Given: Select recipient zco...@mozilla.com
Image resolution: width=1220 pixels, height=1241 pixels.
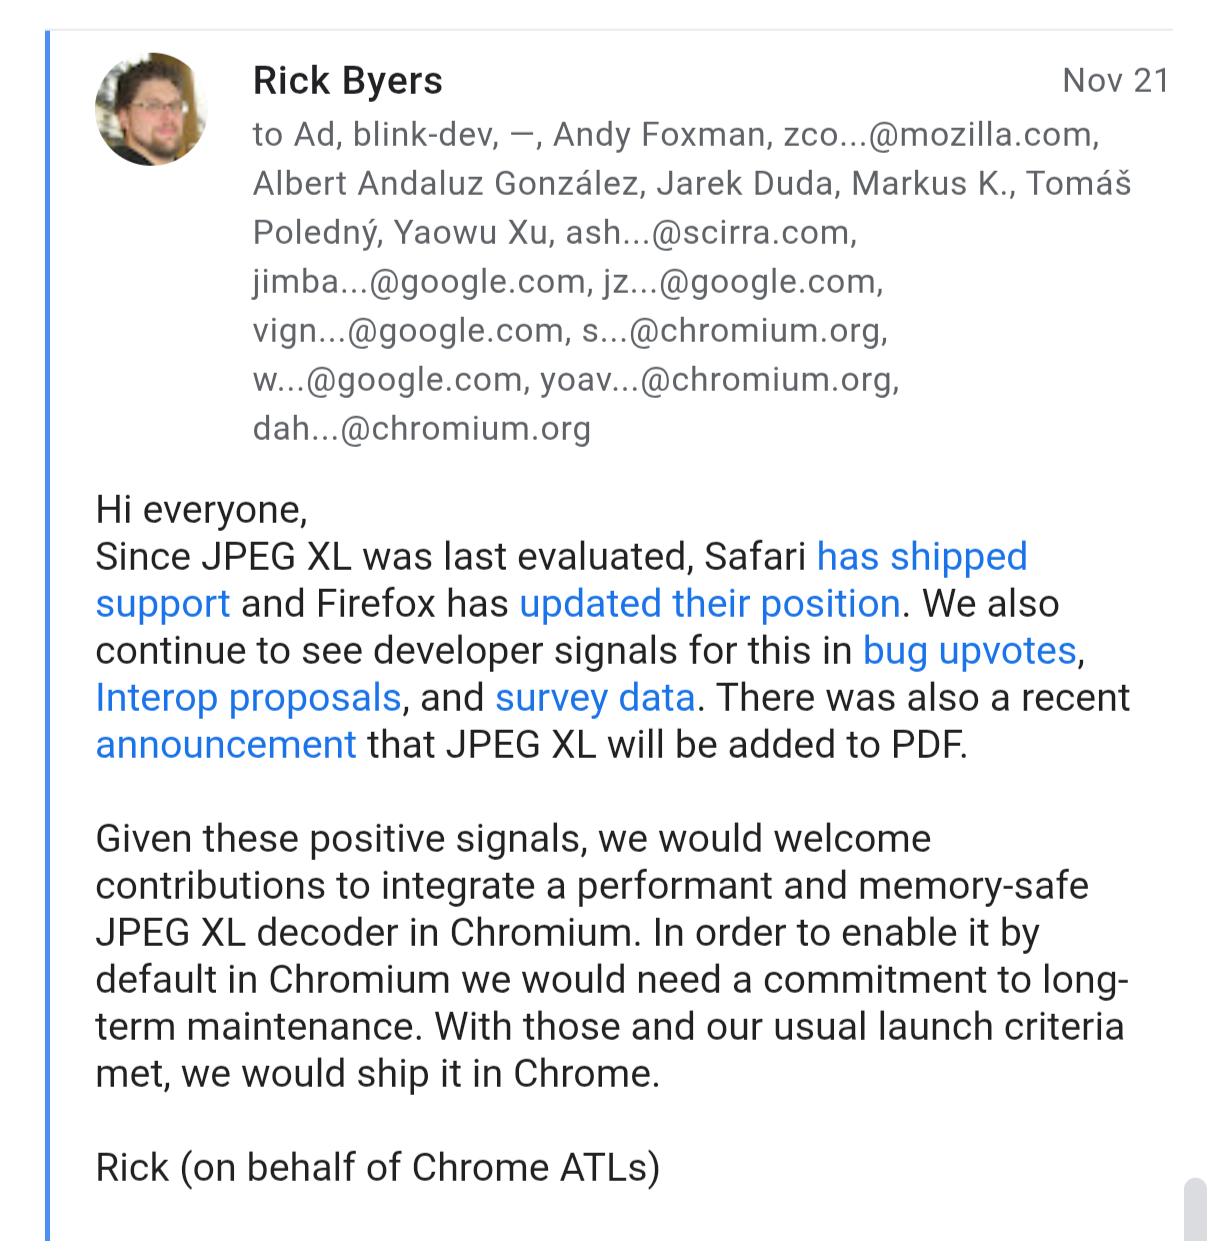Looking at the screenshot, I should pos(940,135).
